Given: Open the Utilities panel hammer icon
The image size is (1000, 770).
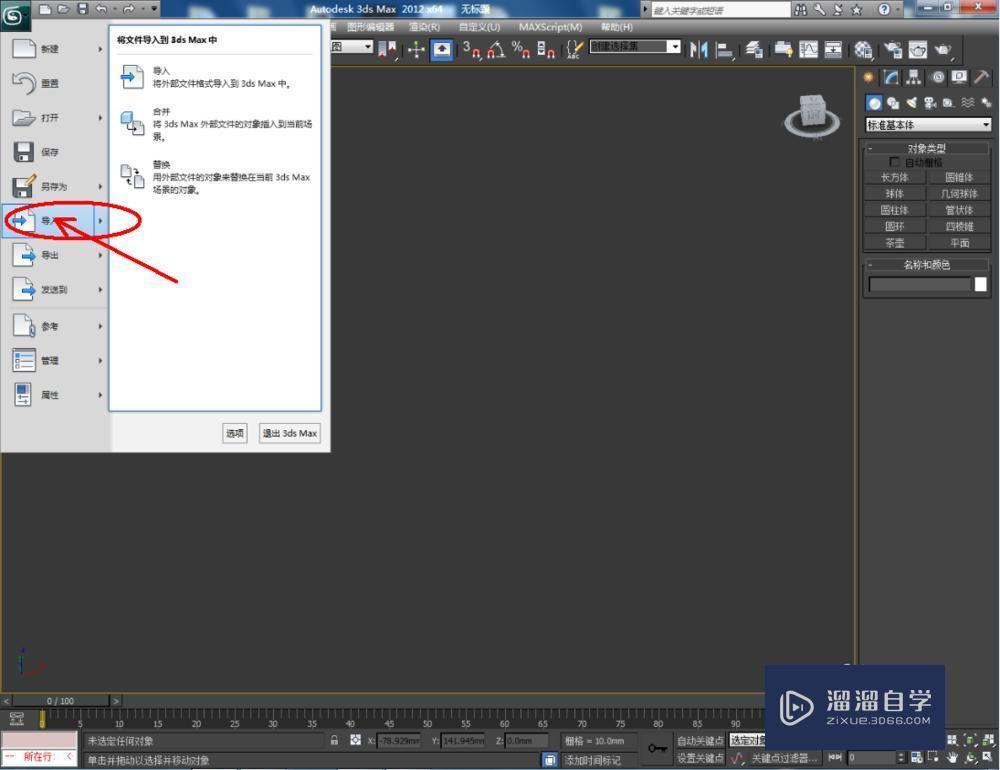Looking at the screenshot, I should click(983, 76).
